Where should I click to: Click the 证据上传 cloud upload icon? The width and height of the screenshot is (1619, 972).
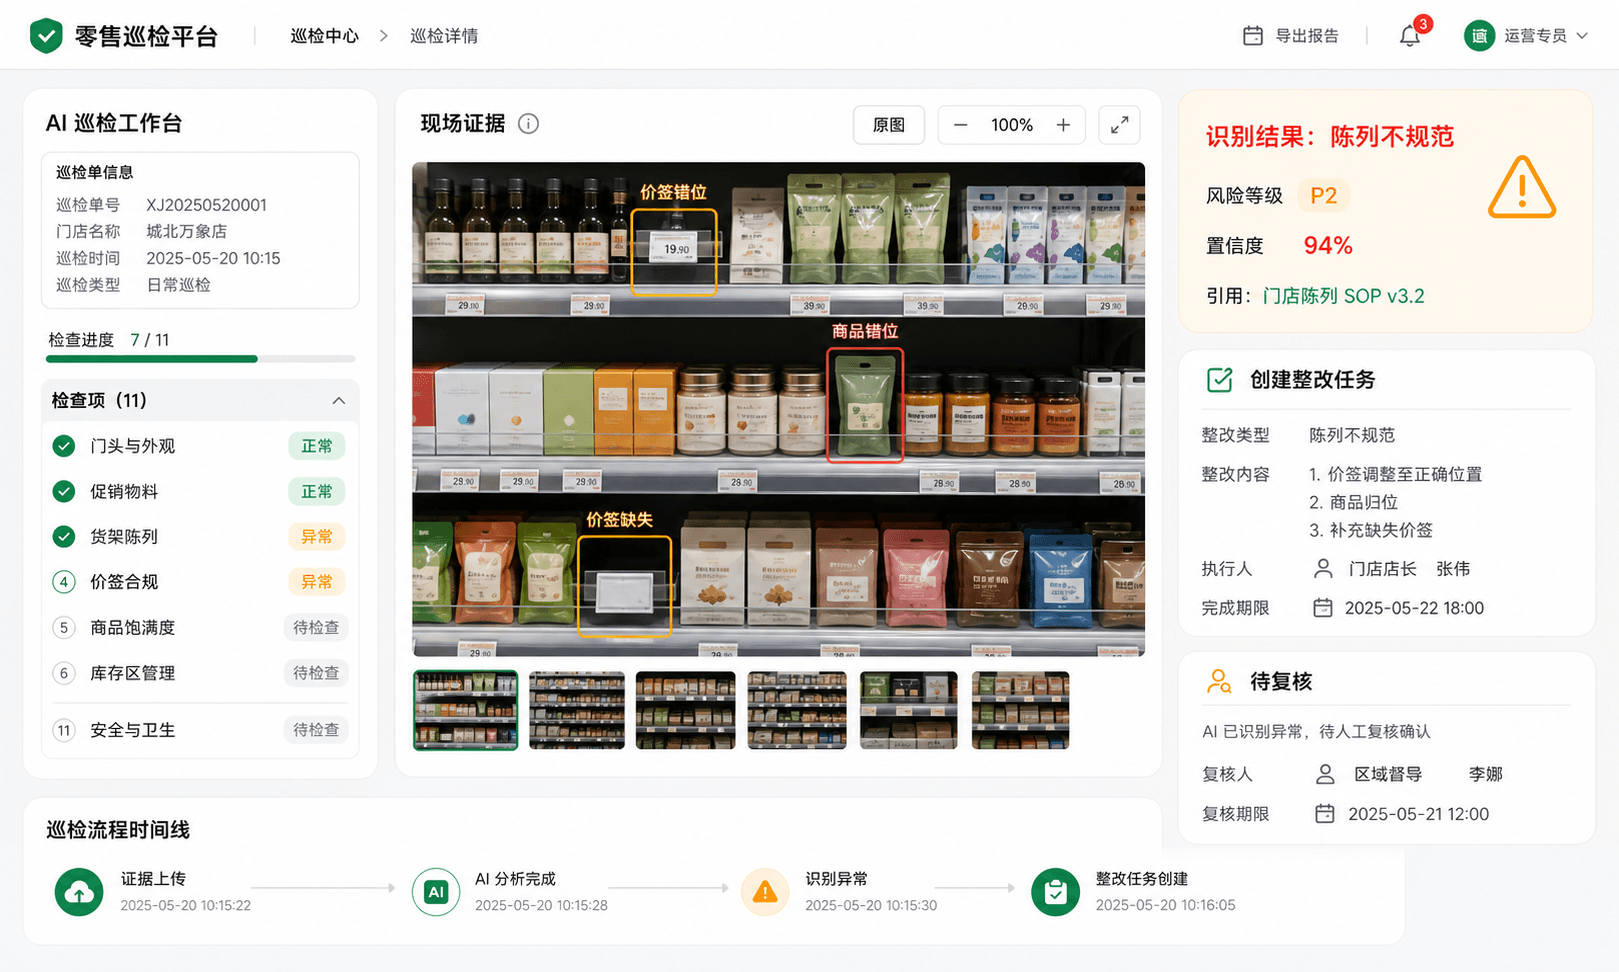click(79, 892)
